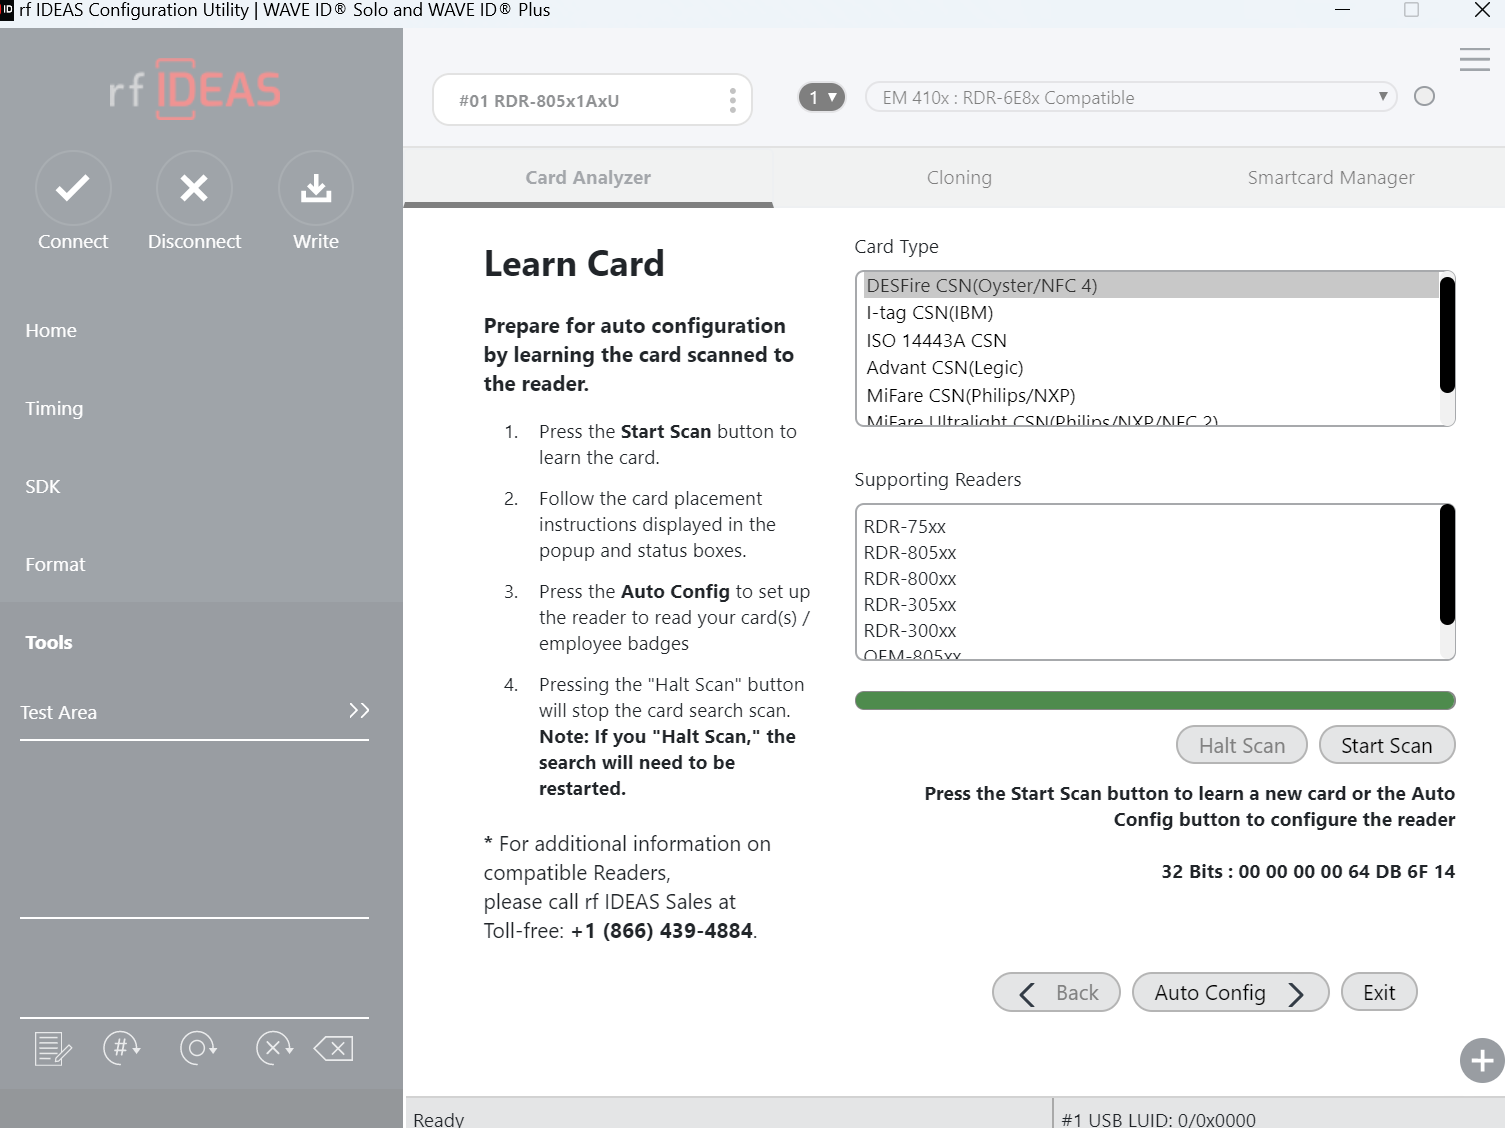Expand the Test Area panel
The image size is (1505, 1128).
point(359,711)
